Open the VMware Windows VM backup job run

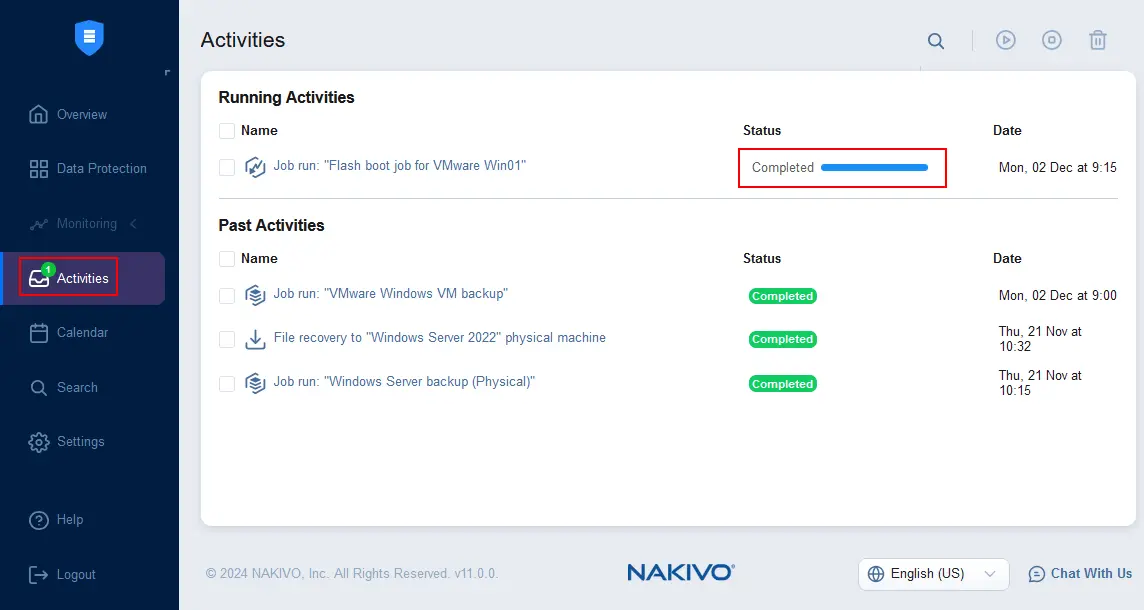(x=390, y=294)
